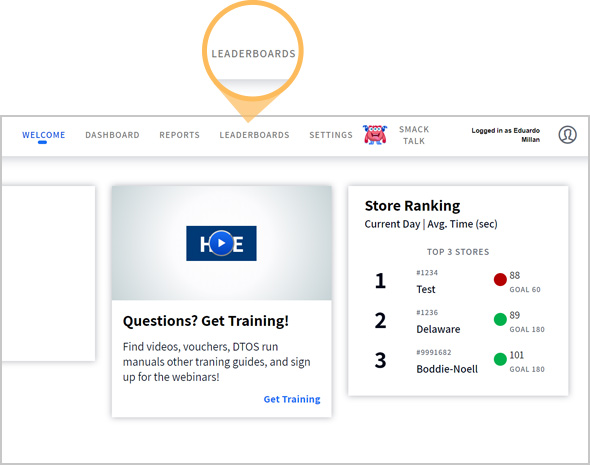Screen dimensions: 590x465
Task: Click 'Logged in as Eduardo Millan' text
Action: [x=505, y=135]
